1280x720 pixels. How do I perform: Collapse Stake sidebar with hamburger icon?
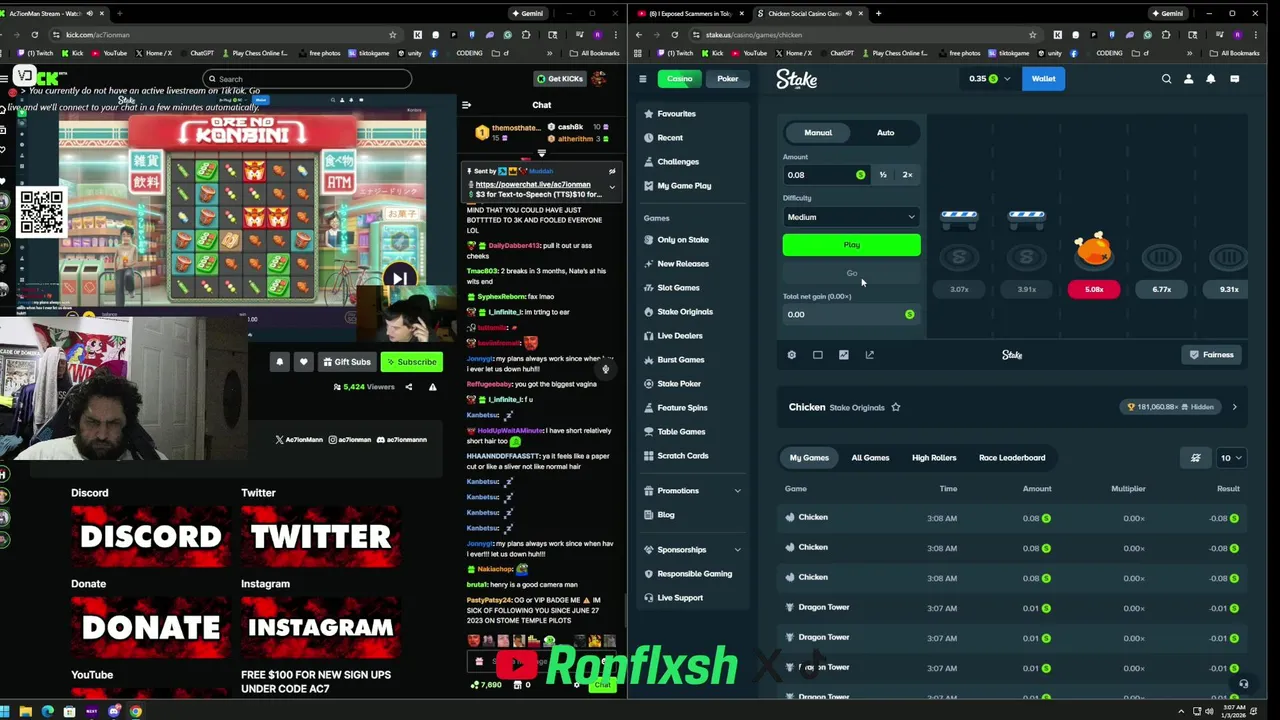click(x=643, y=79)
